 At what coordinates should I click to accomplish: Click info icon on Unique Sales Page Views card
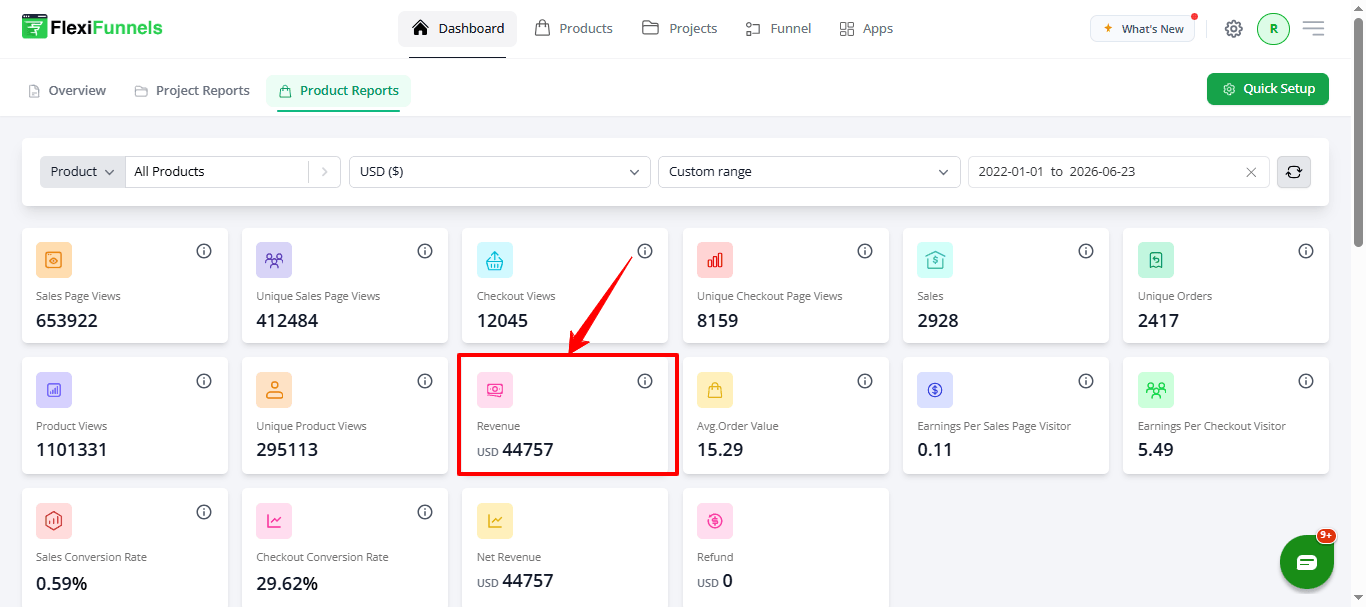coord(425,251)
